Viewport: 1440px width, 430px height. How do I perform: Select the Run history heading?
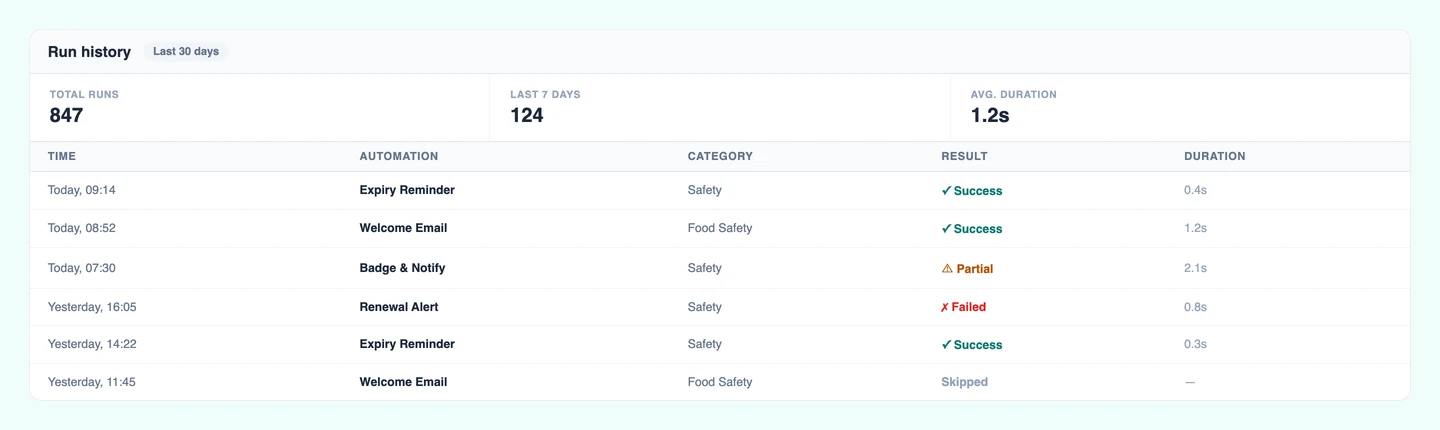click(89, 52)
